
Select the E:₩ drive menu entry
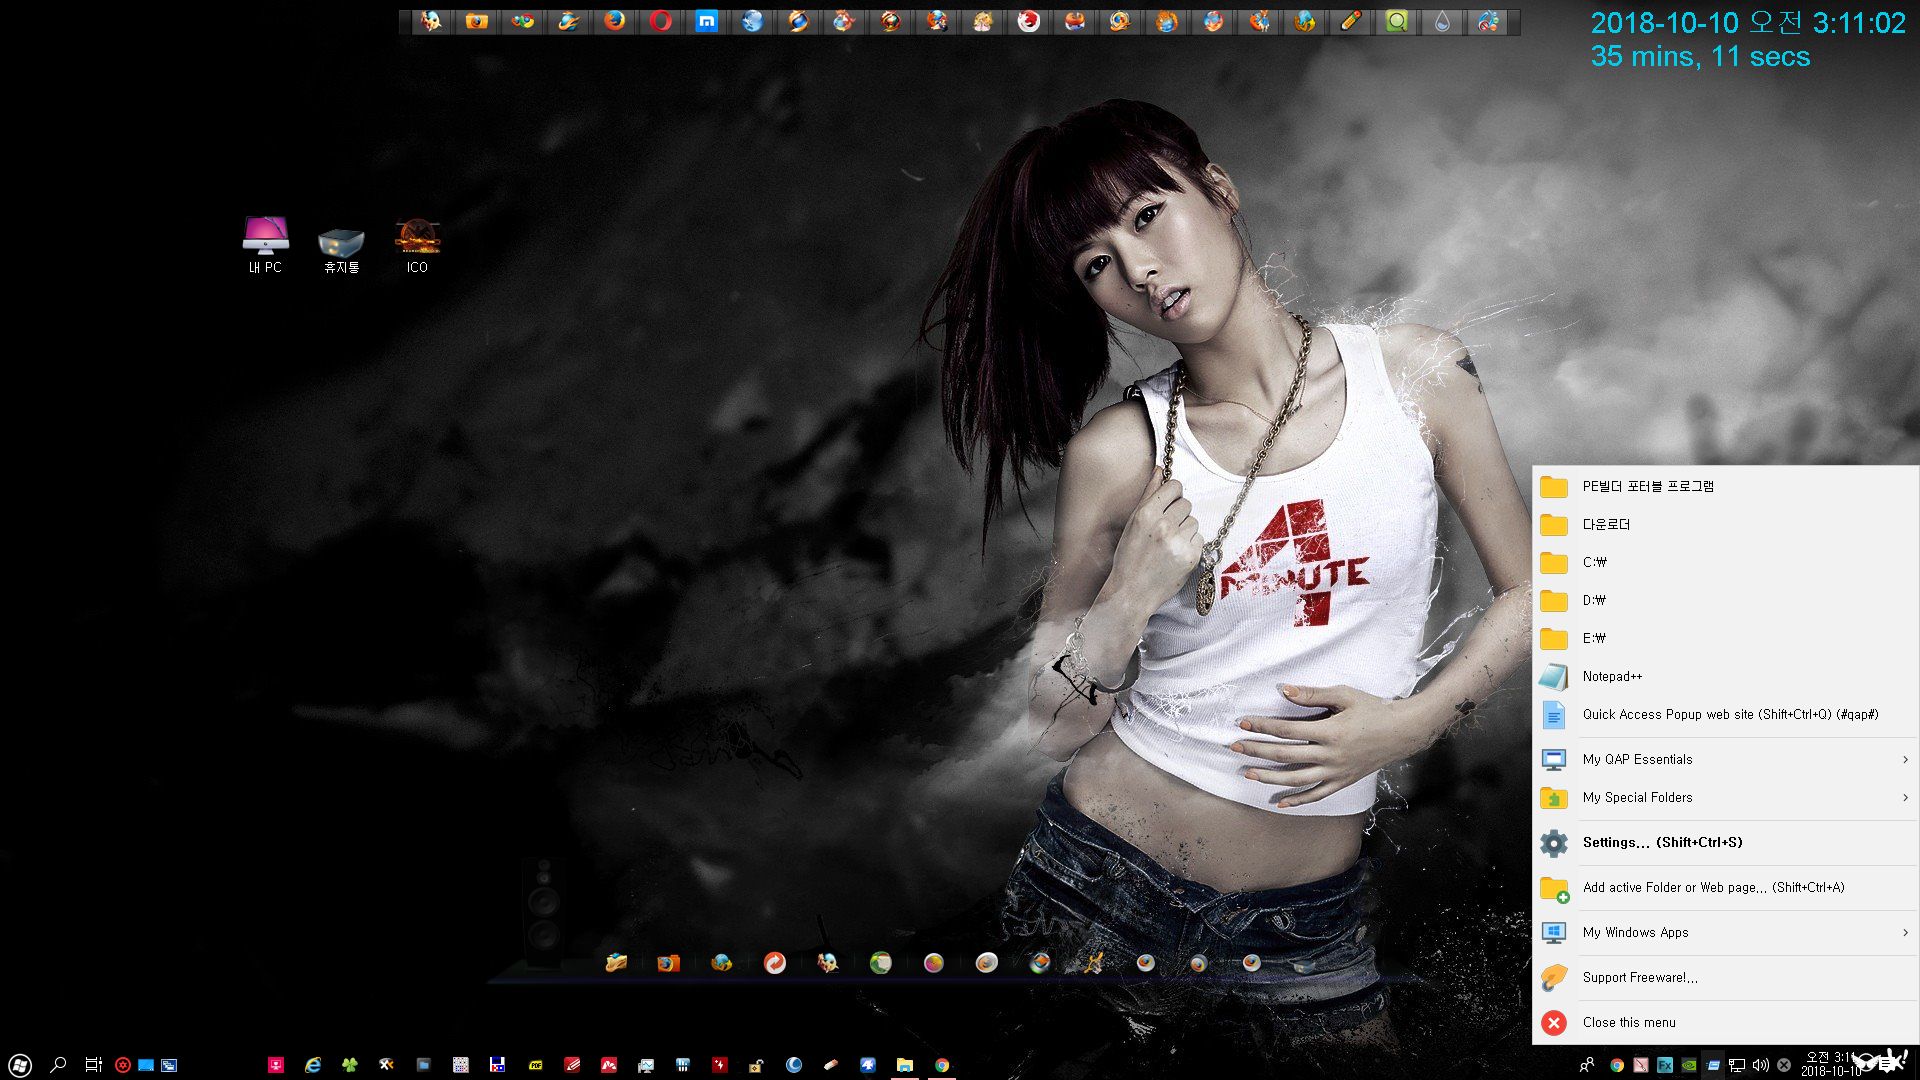click(x=1725, y=638)
